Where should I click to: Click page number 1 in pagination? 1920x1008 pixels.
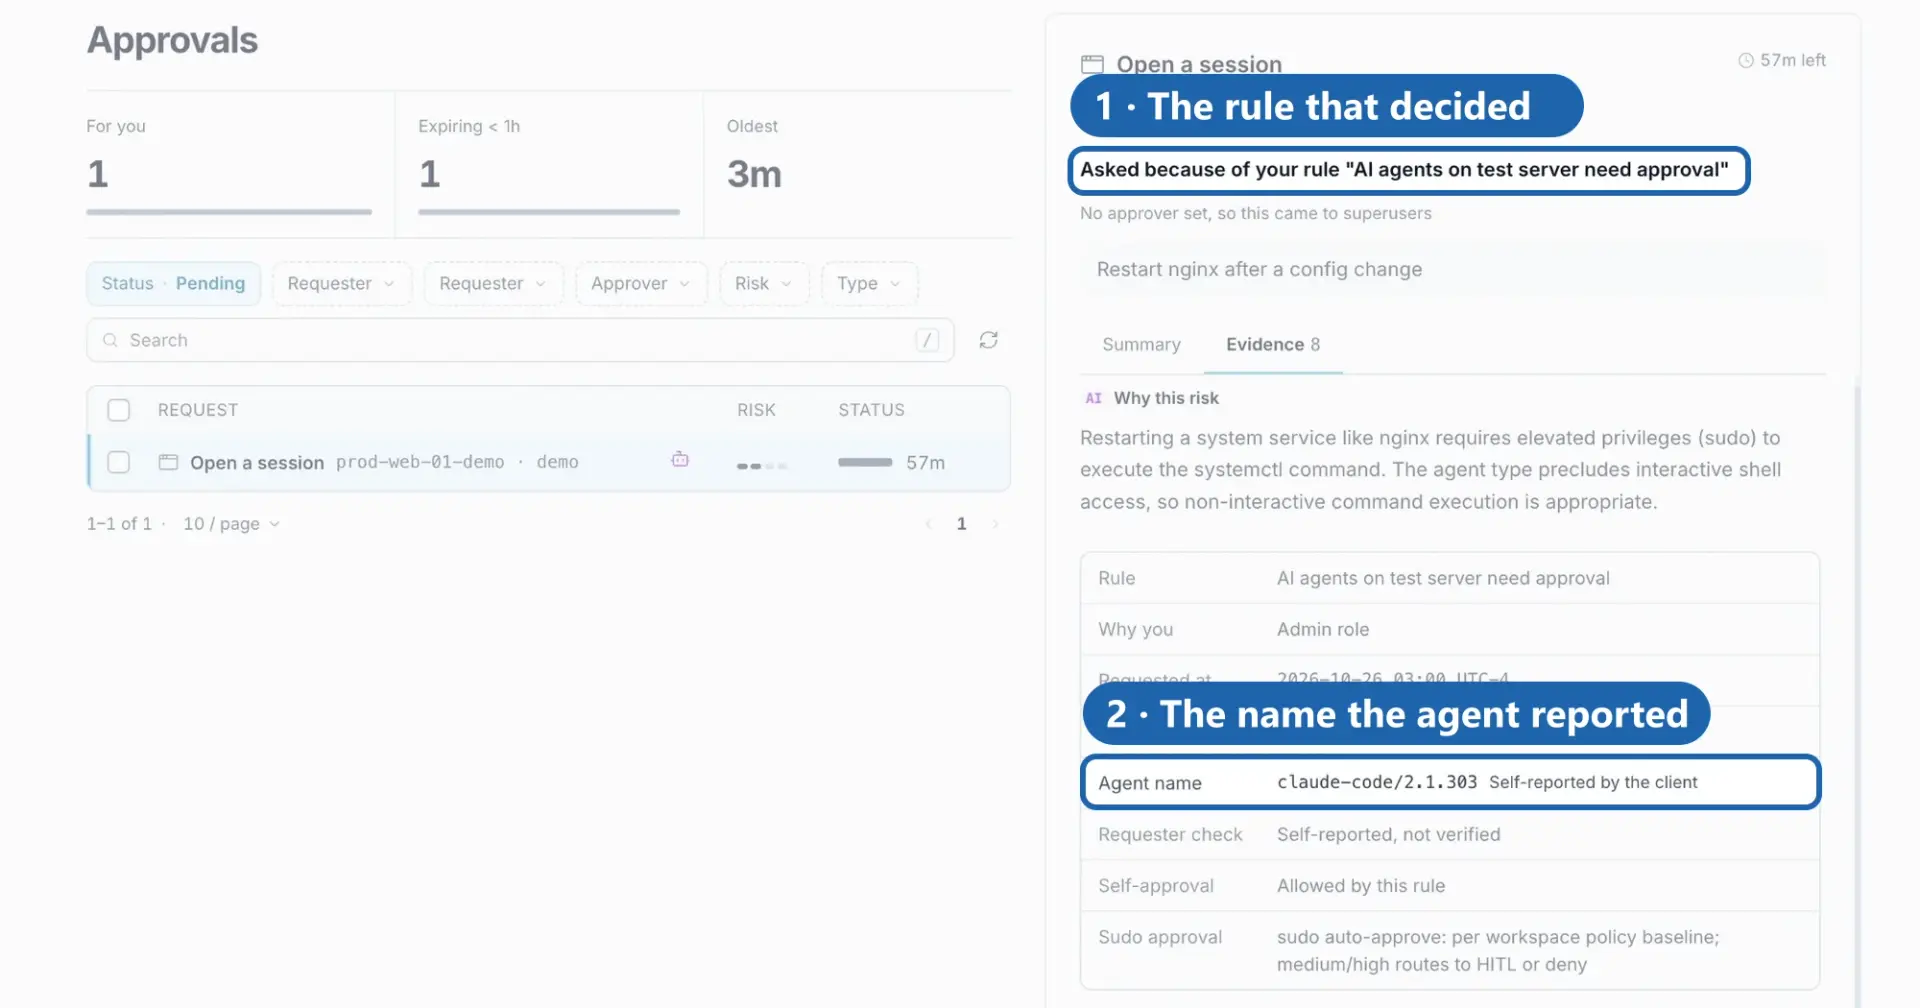coord(961,524)
